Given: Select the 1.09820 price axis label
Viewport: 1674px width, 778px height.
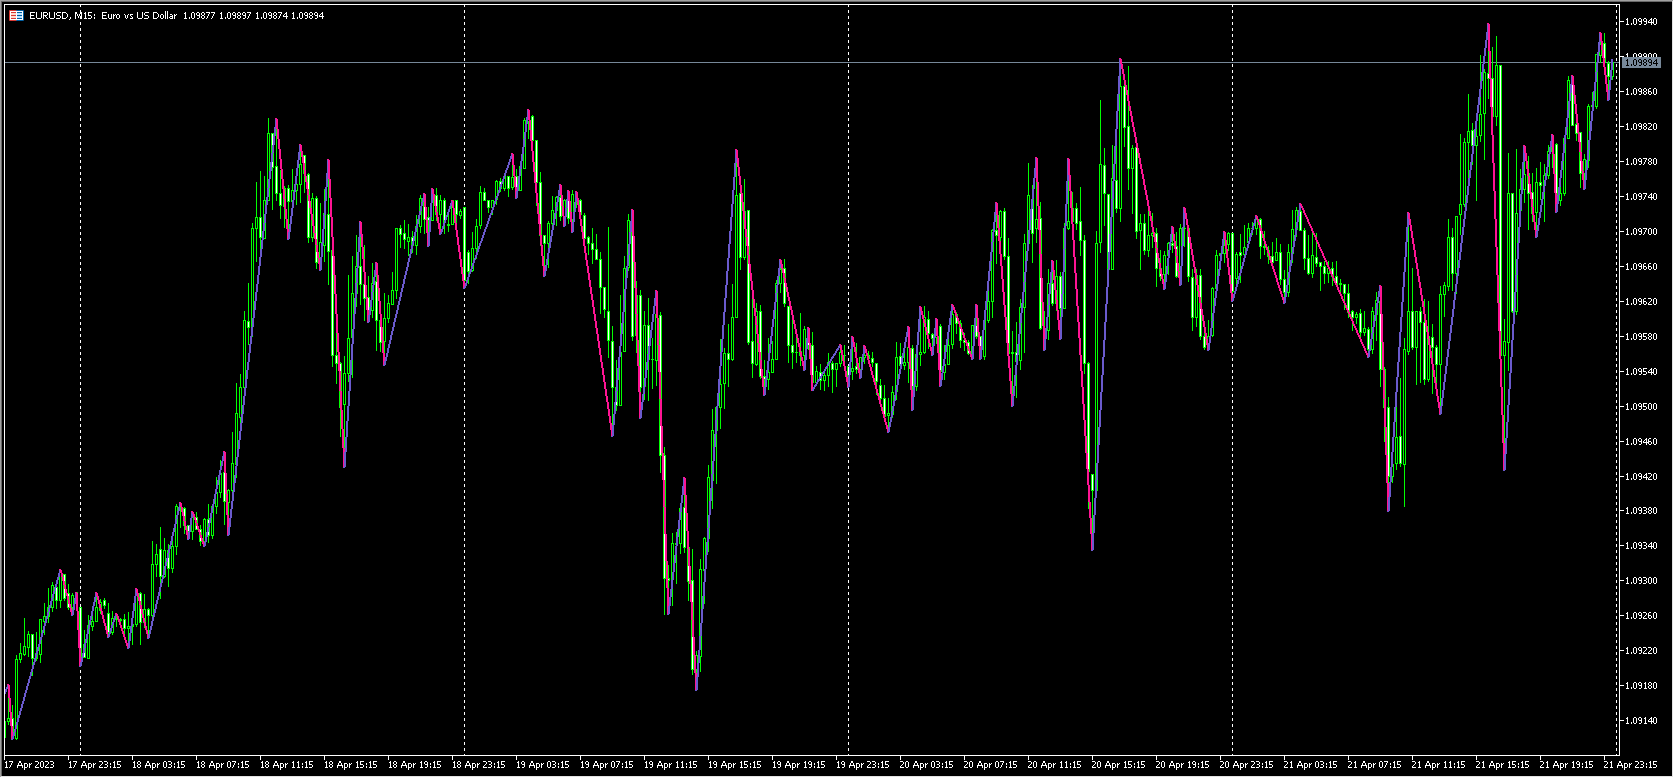Looking at the screenshot, I should [x=1641, y=127].
